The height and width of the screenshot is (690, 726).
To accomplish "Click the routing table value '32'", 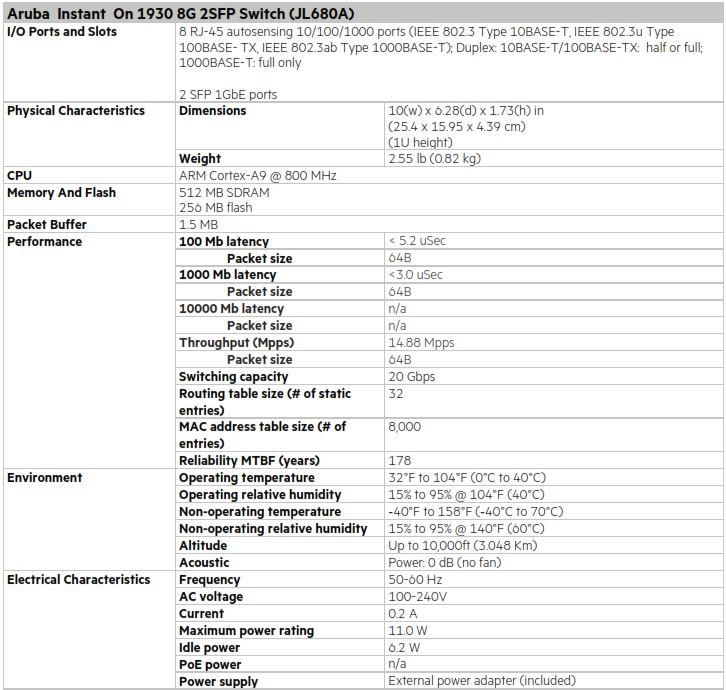I will point(396,394).
